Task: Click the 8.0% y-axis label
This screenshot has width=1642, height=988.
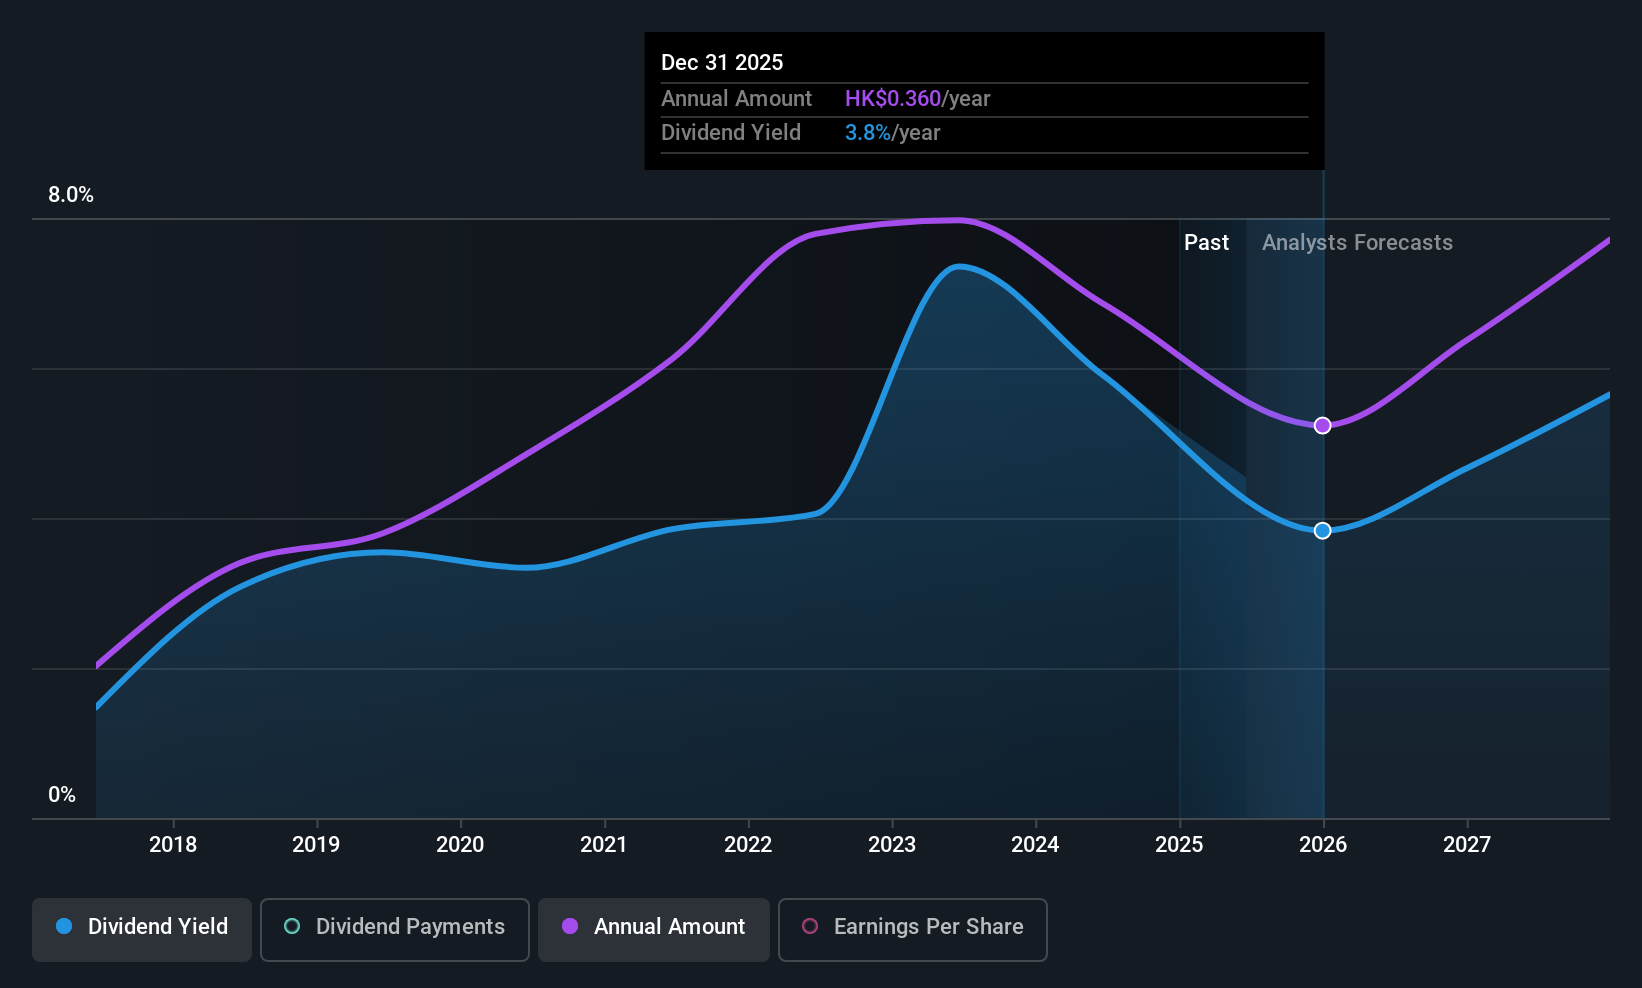Action: (x=71, y=195)
